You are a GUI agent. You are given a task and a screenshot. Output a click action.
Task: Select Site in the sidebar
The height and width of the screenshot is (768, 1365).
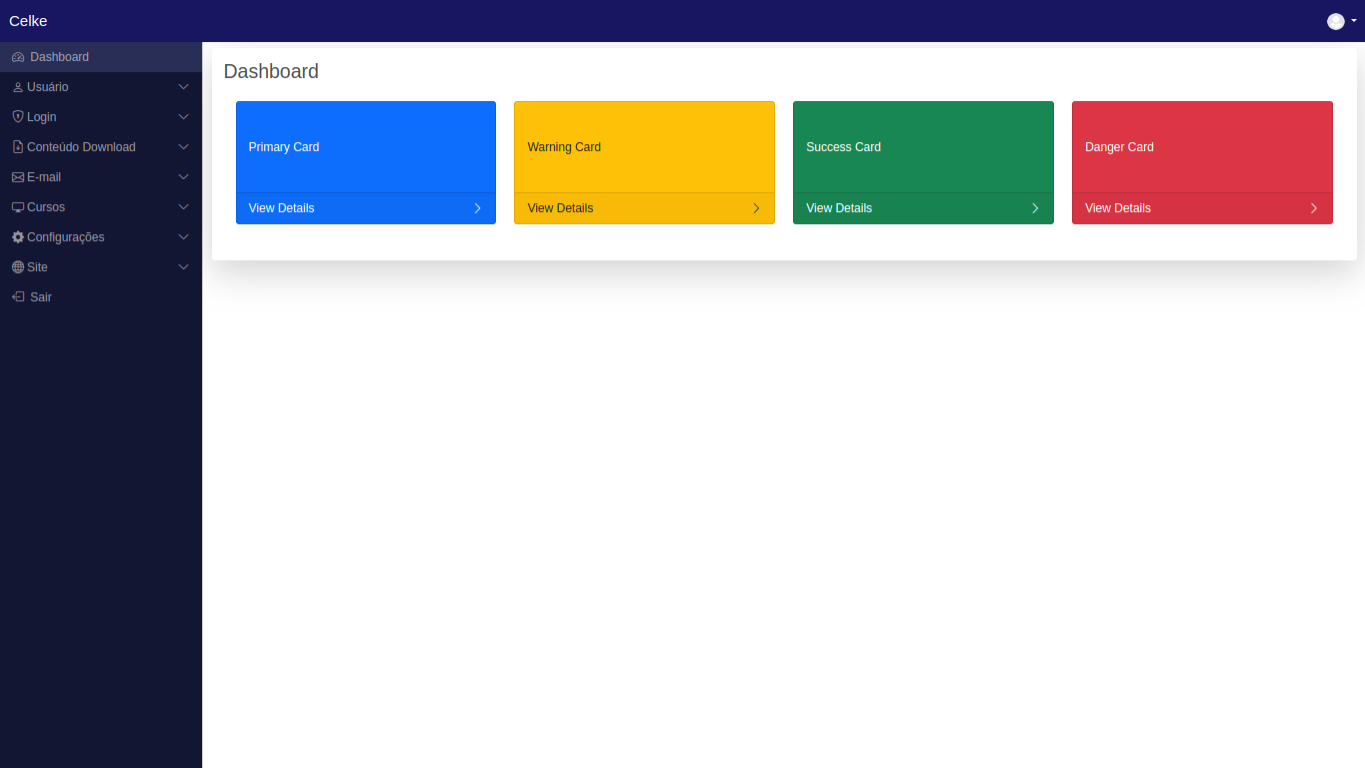point(101,267)
